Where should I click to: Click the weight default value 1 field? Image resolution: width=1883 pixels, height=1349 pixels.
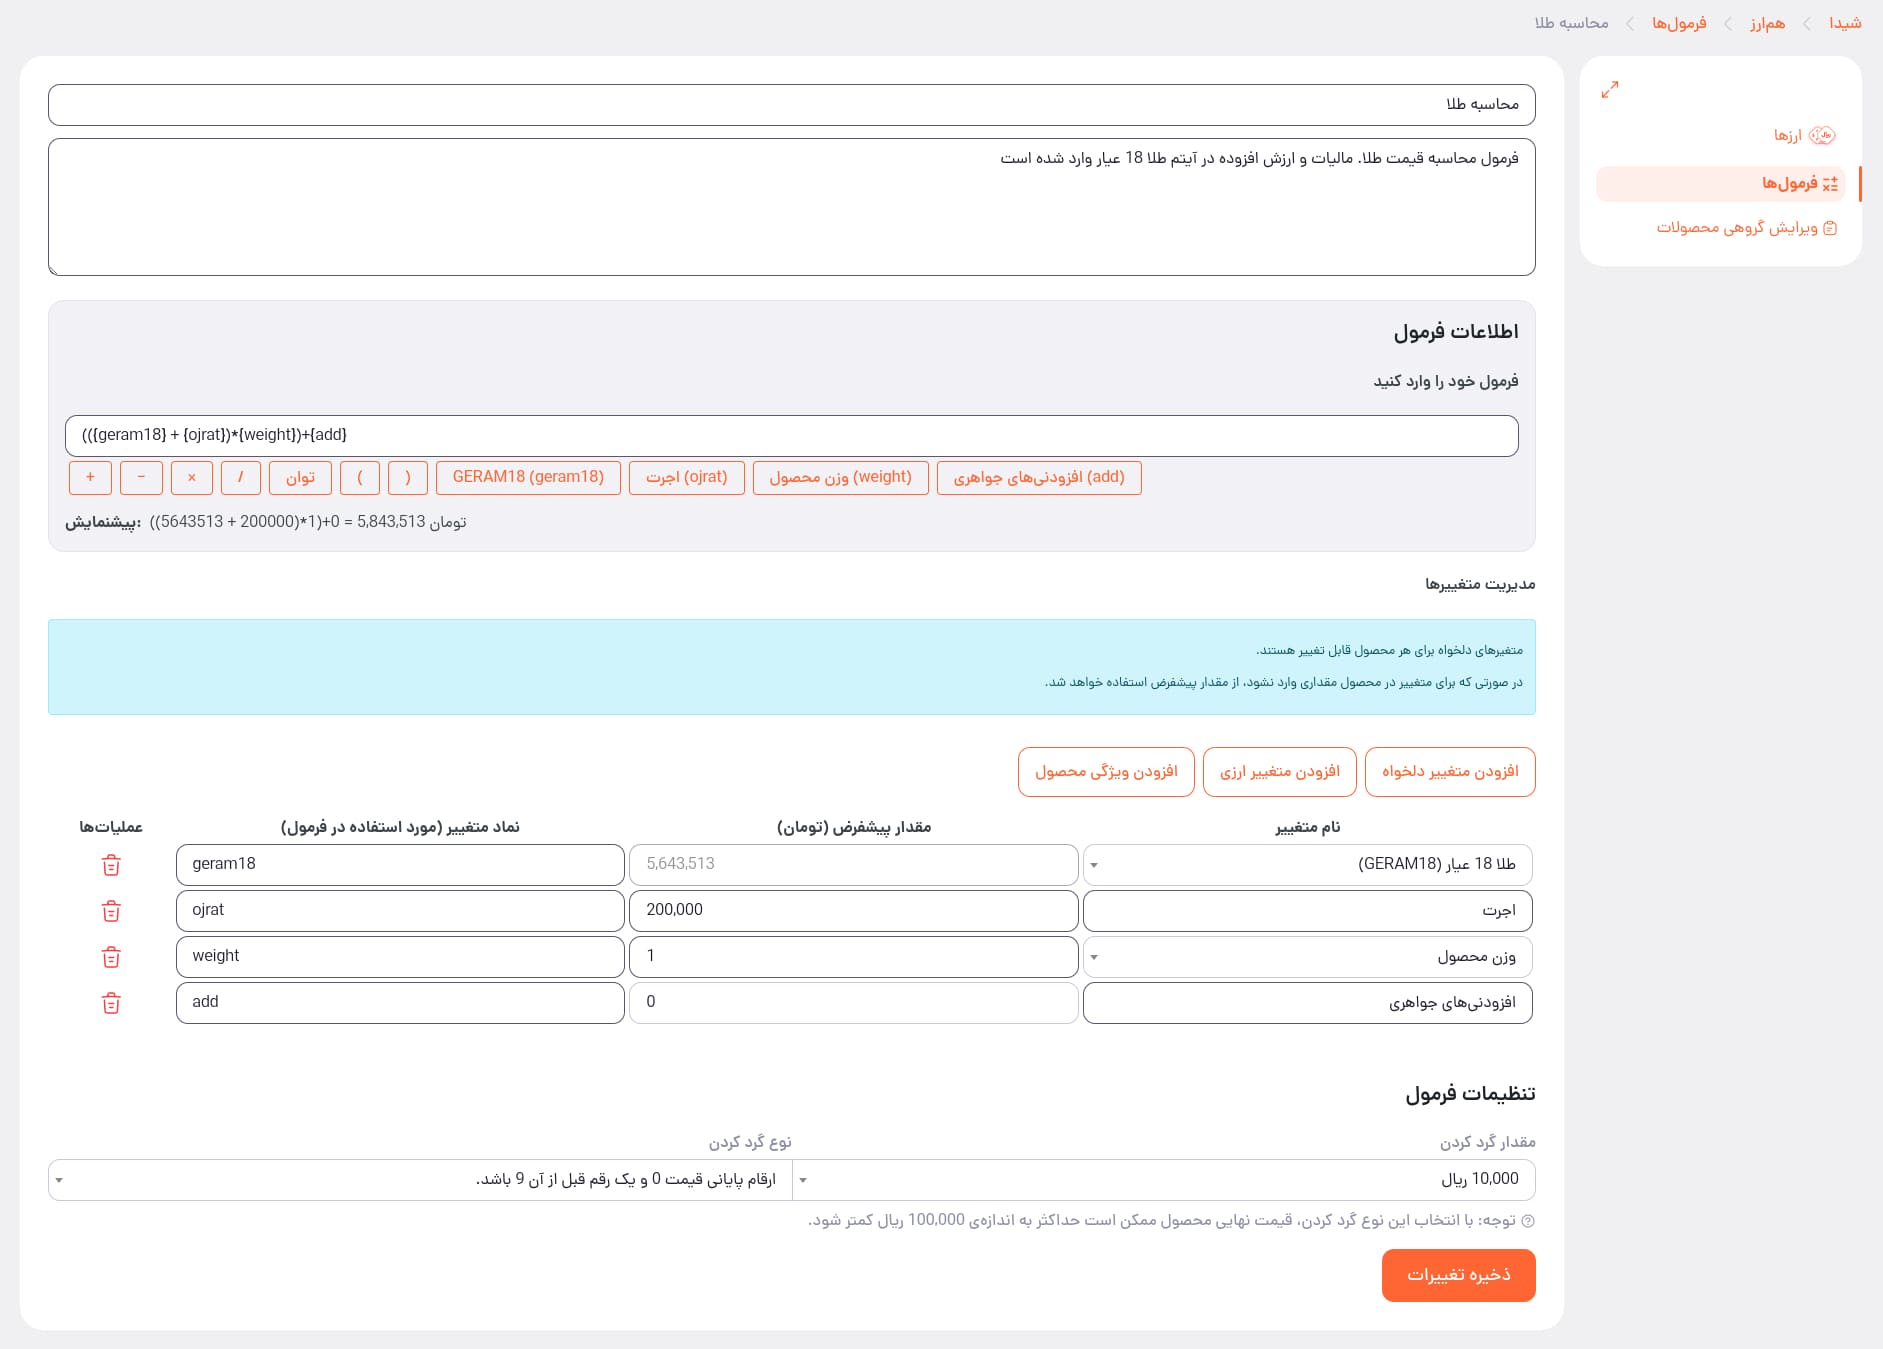coord(854,957)
